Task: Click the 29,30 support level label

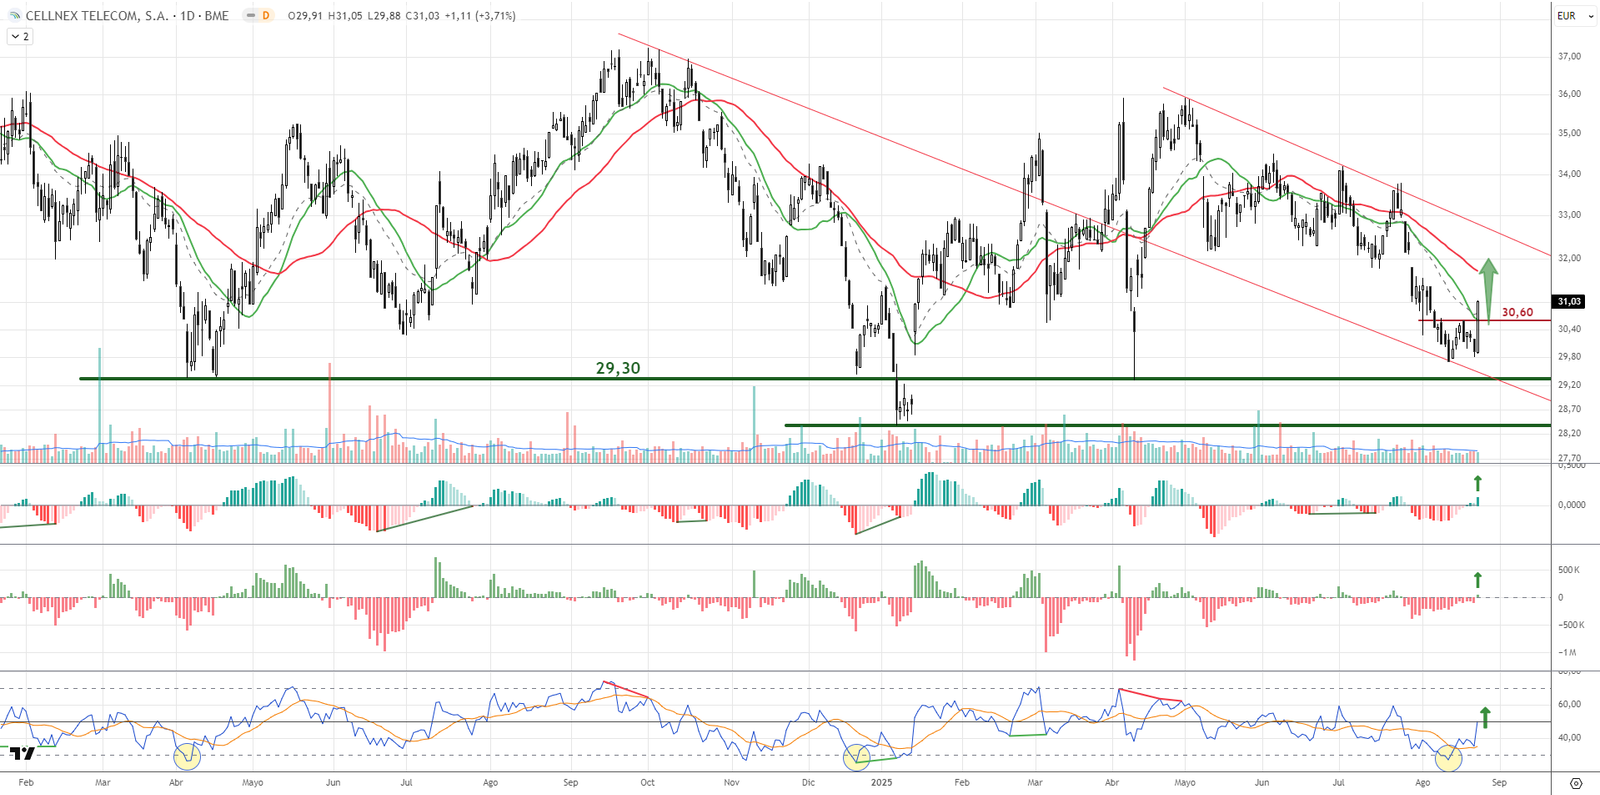Action: point(618,368)
